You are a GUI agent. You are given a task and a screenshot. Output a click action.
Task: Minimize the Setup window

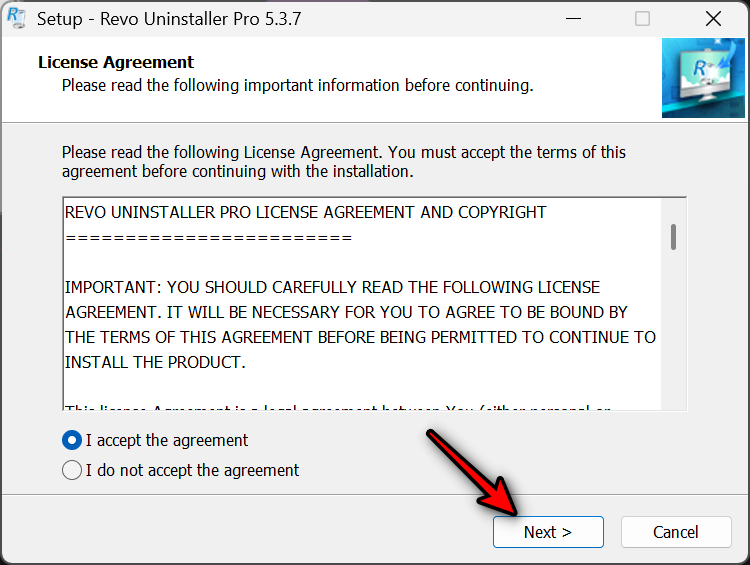573,19
